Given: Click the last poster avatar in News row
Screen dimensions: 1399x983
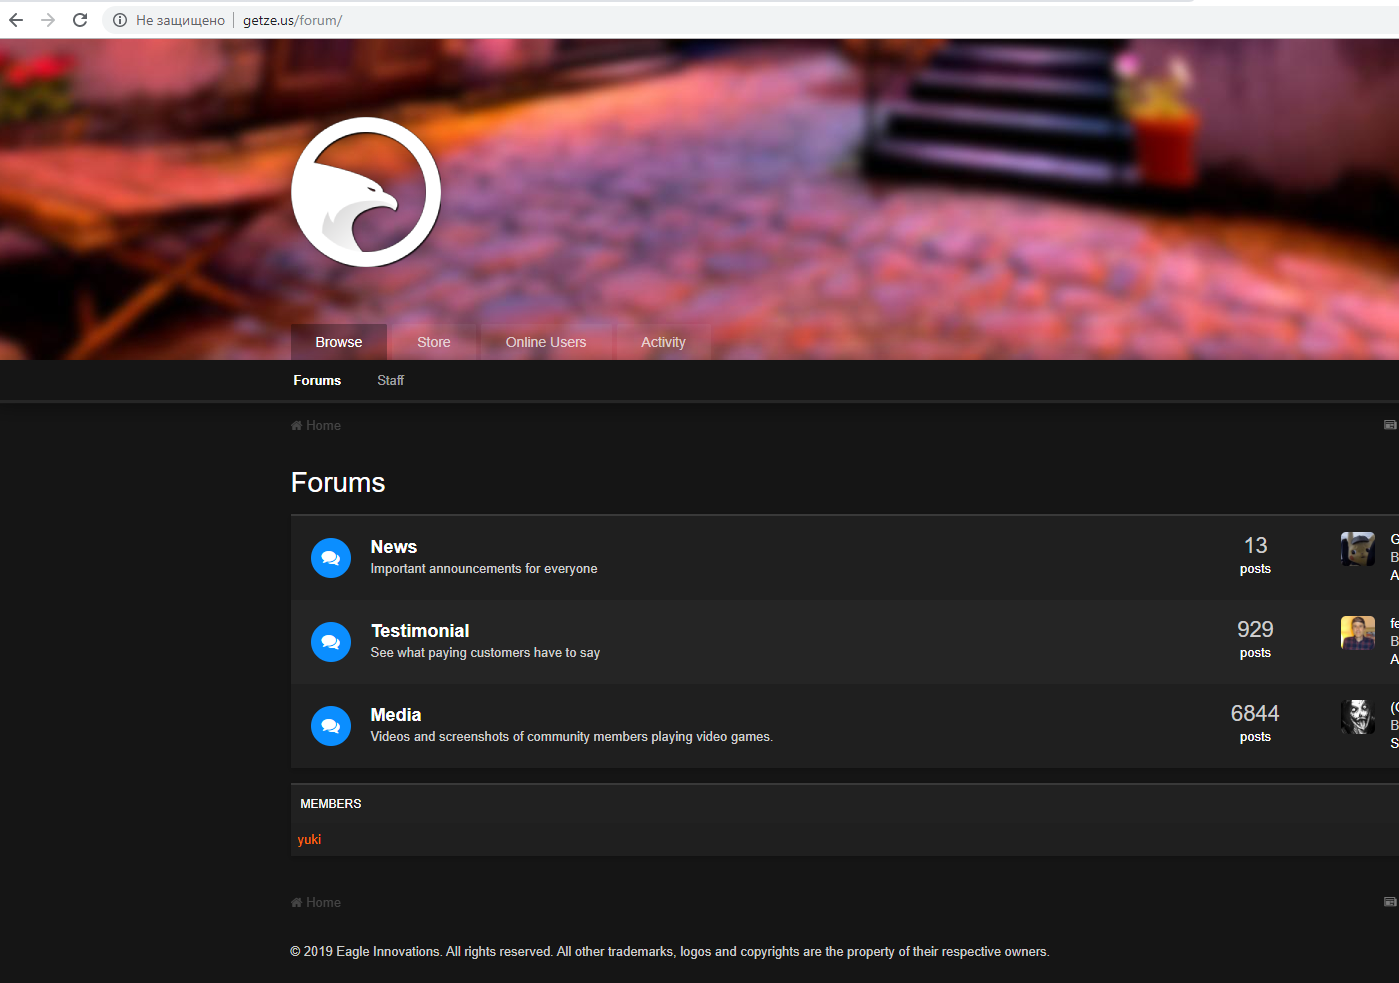Looking at the screenshot, I should [x=1357, y=549].
